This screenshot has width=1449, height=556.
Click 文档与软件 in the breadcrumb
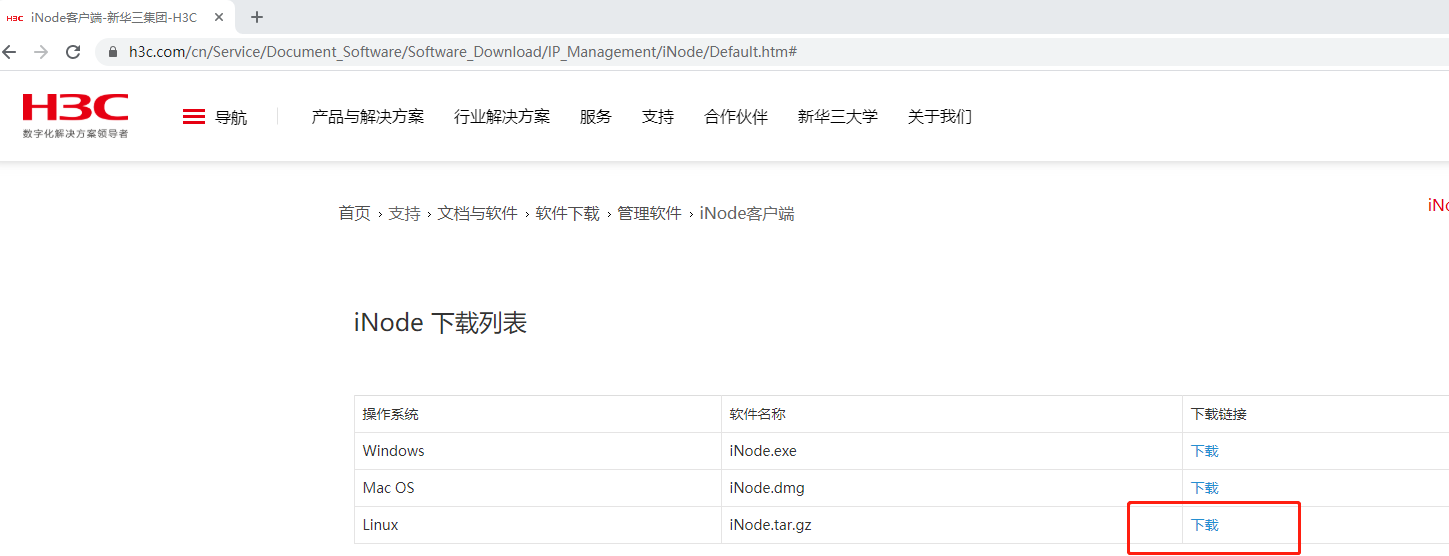tap(478, 213)
